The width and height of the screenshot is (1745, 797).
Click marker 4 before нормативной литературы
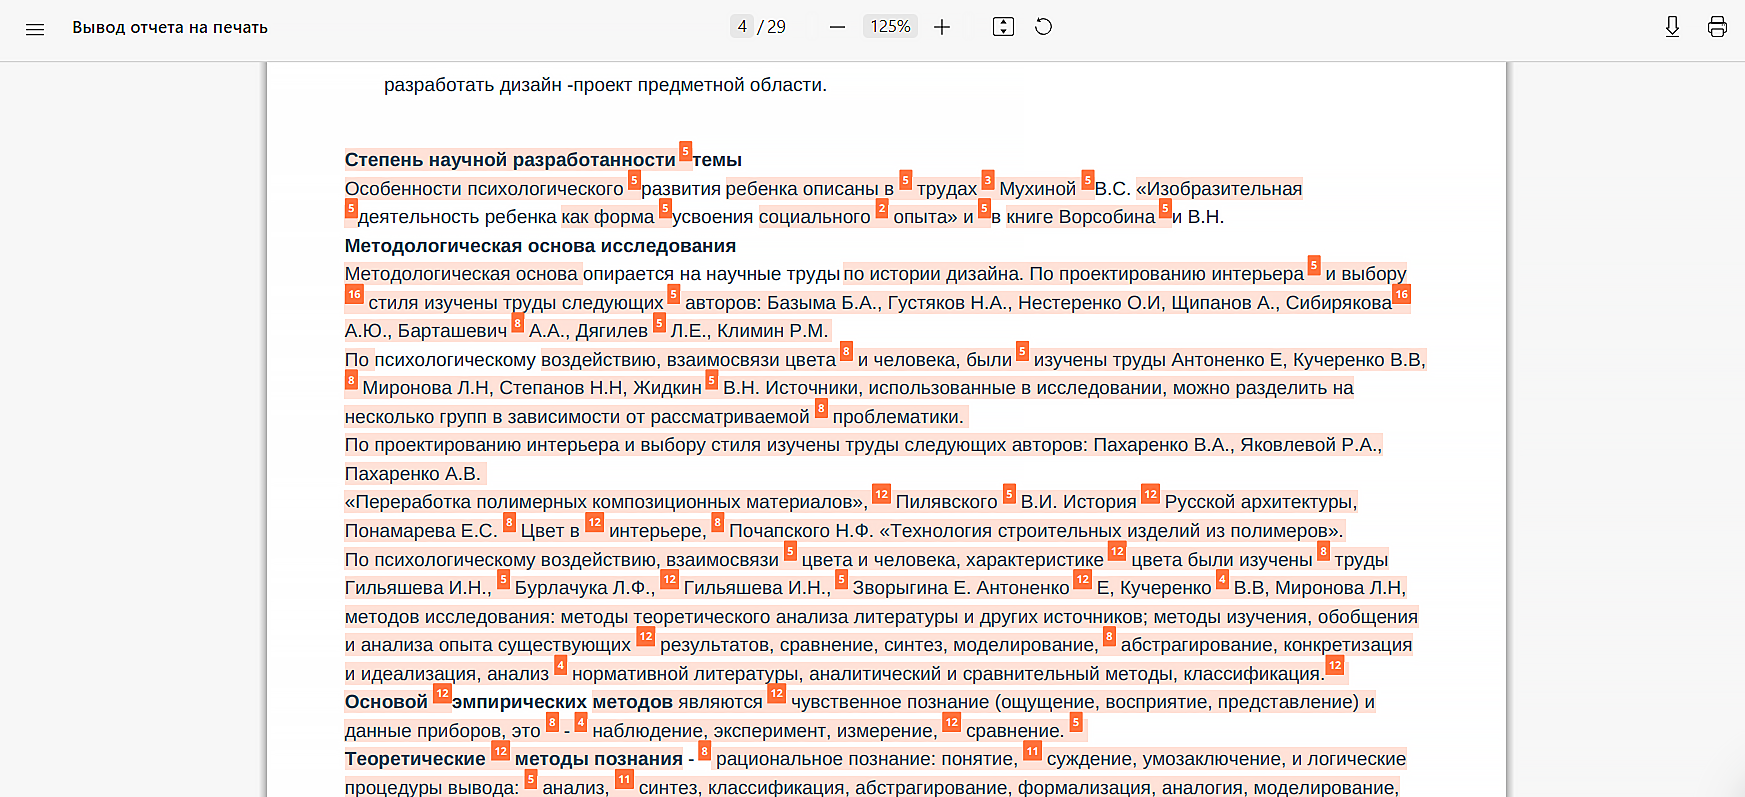pos(560,665)
